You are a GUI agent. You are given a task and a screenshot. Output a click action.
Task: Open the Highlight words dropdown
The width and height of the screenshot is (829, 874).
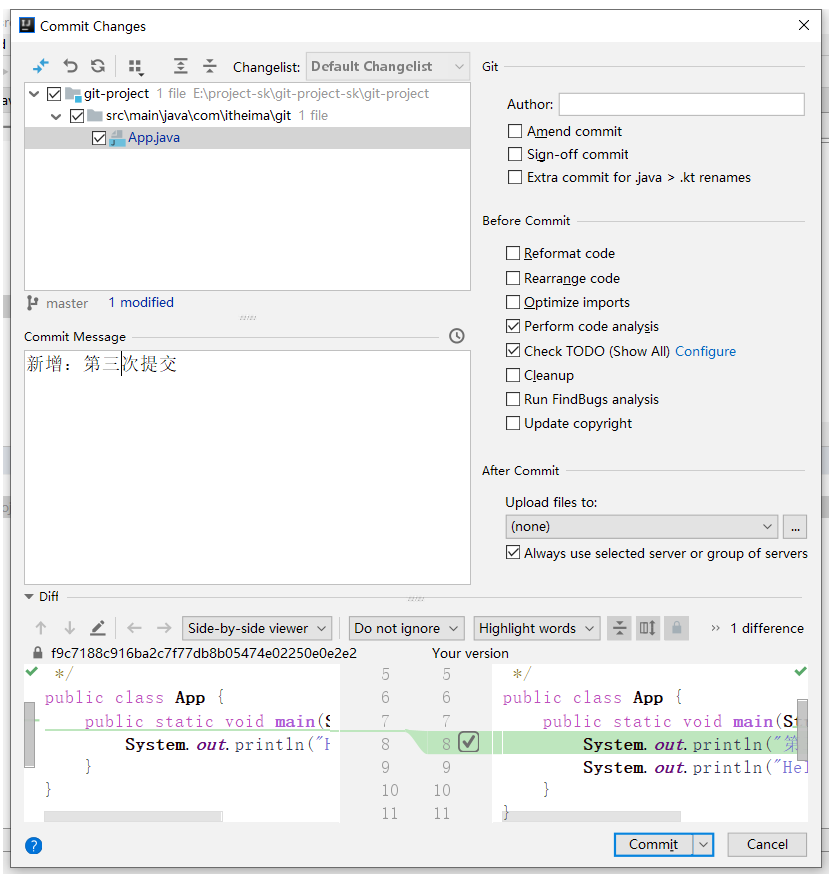point(537,628)
